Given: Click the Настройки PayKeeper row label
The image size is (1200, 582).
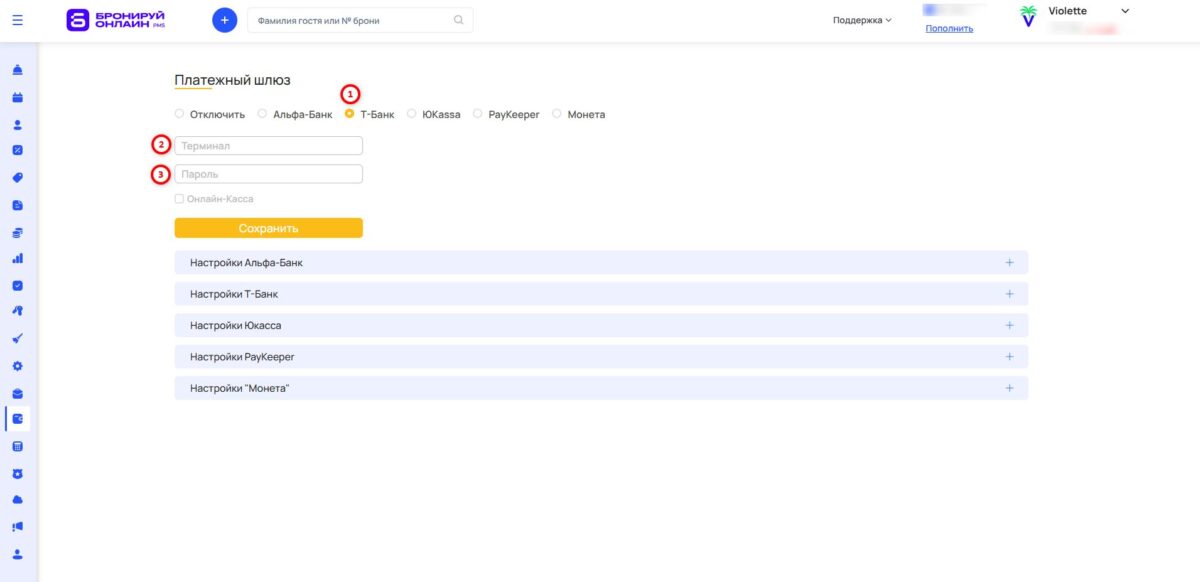Looking at the screenshot, I should (x=242, y=357).
